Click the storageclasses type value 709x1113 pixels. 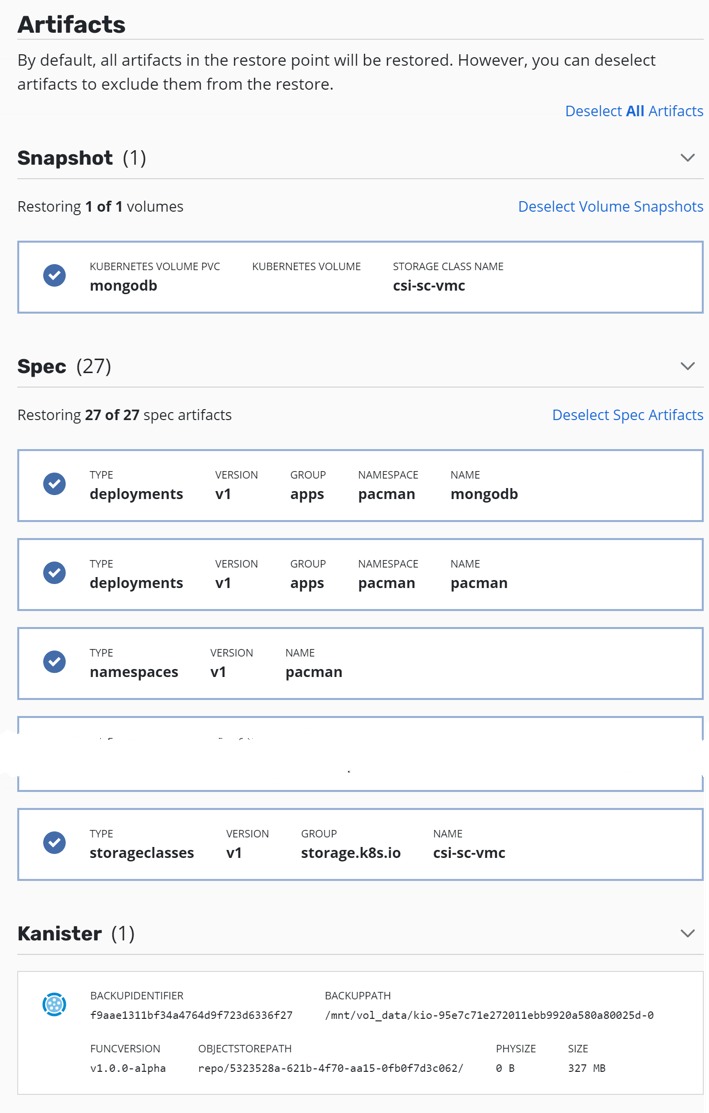pyautogui.click(x=141, y=853)
